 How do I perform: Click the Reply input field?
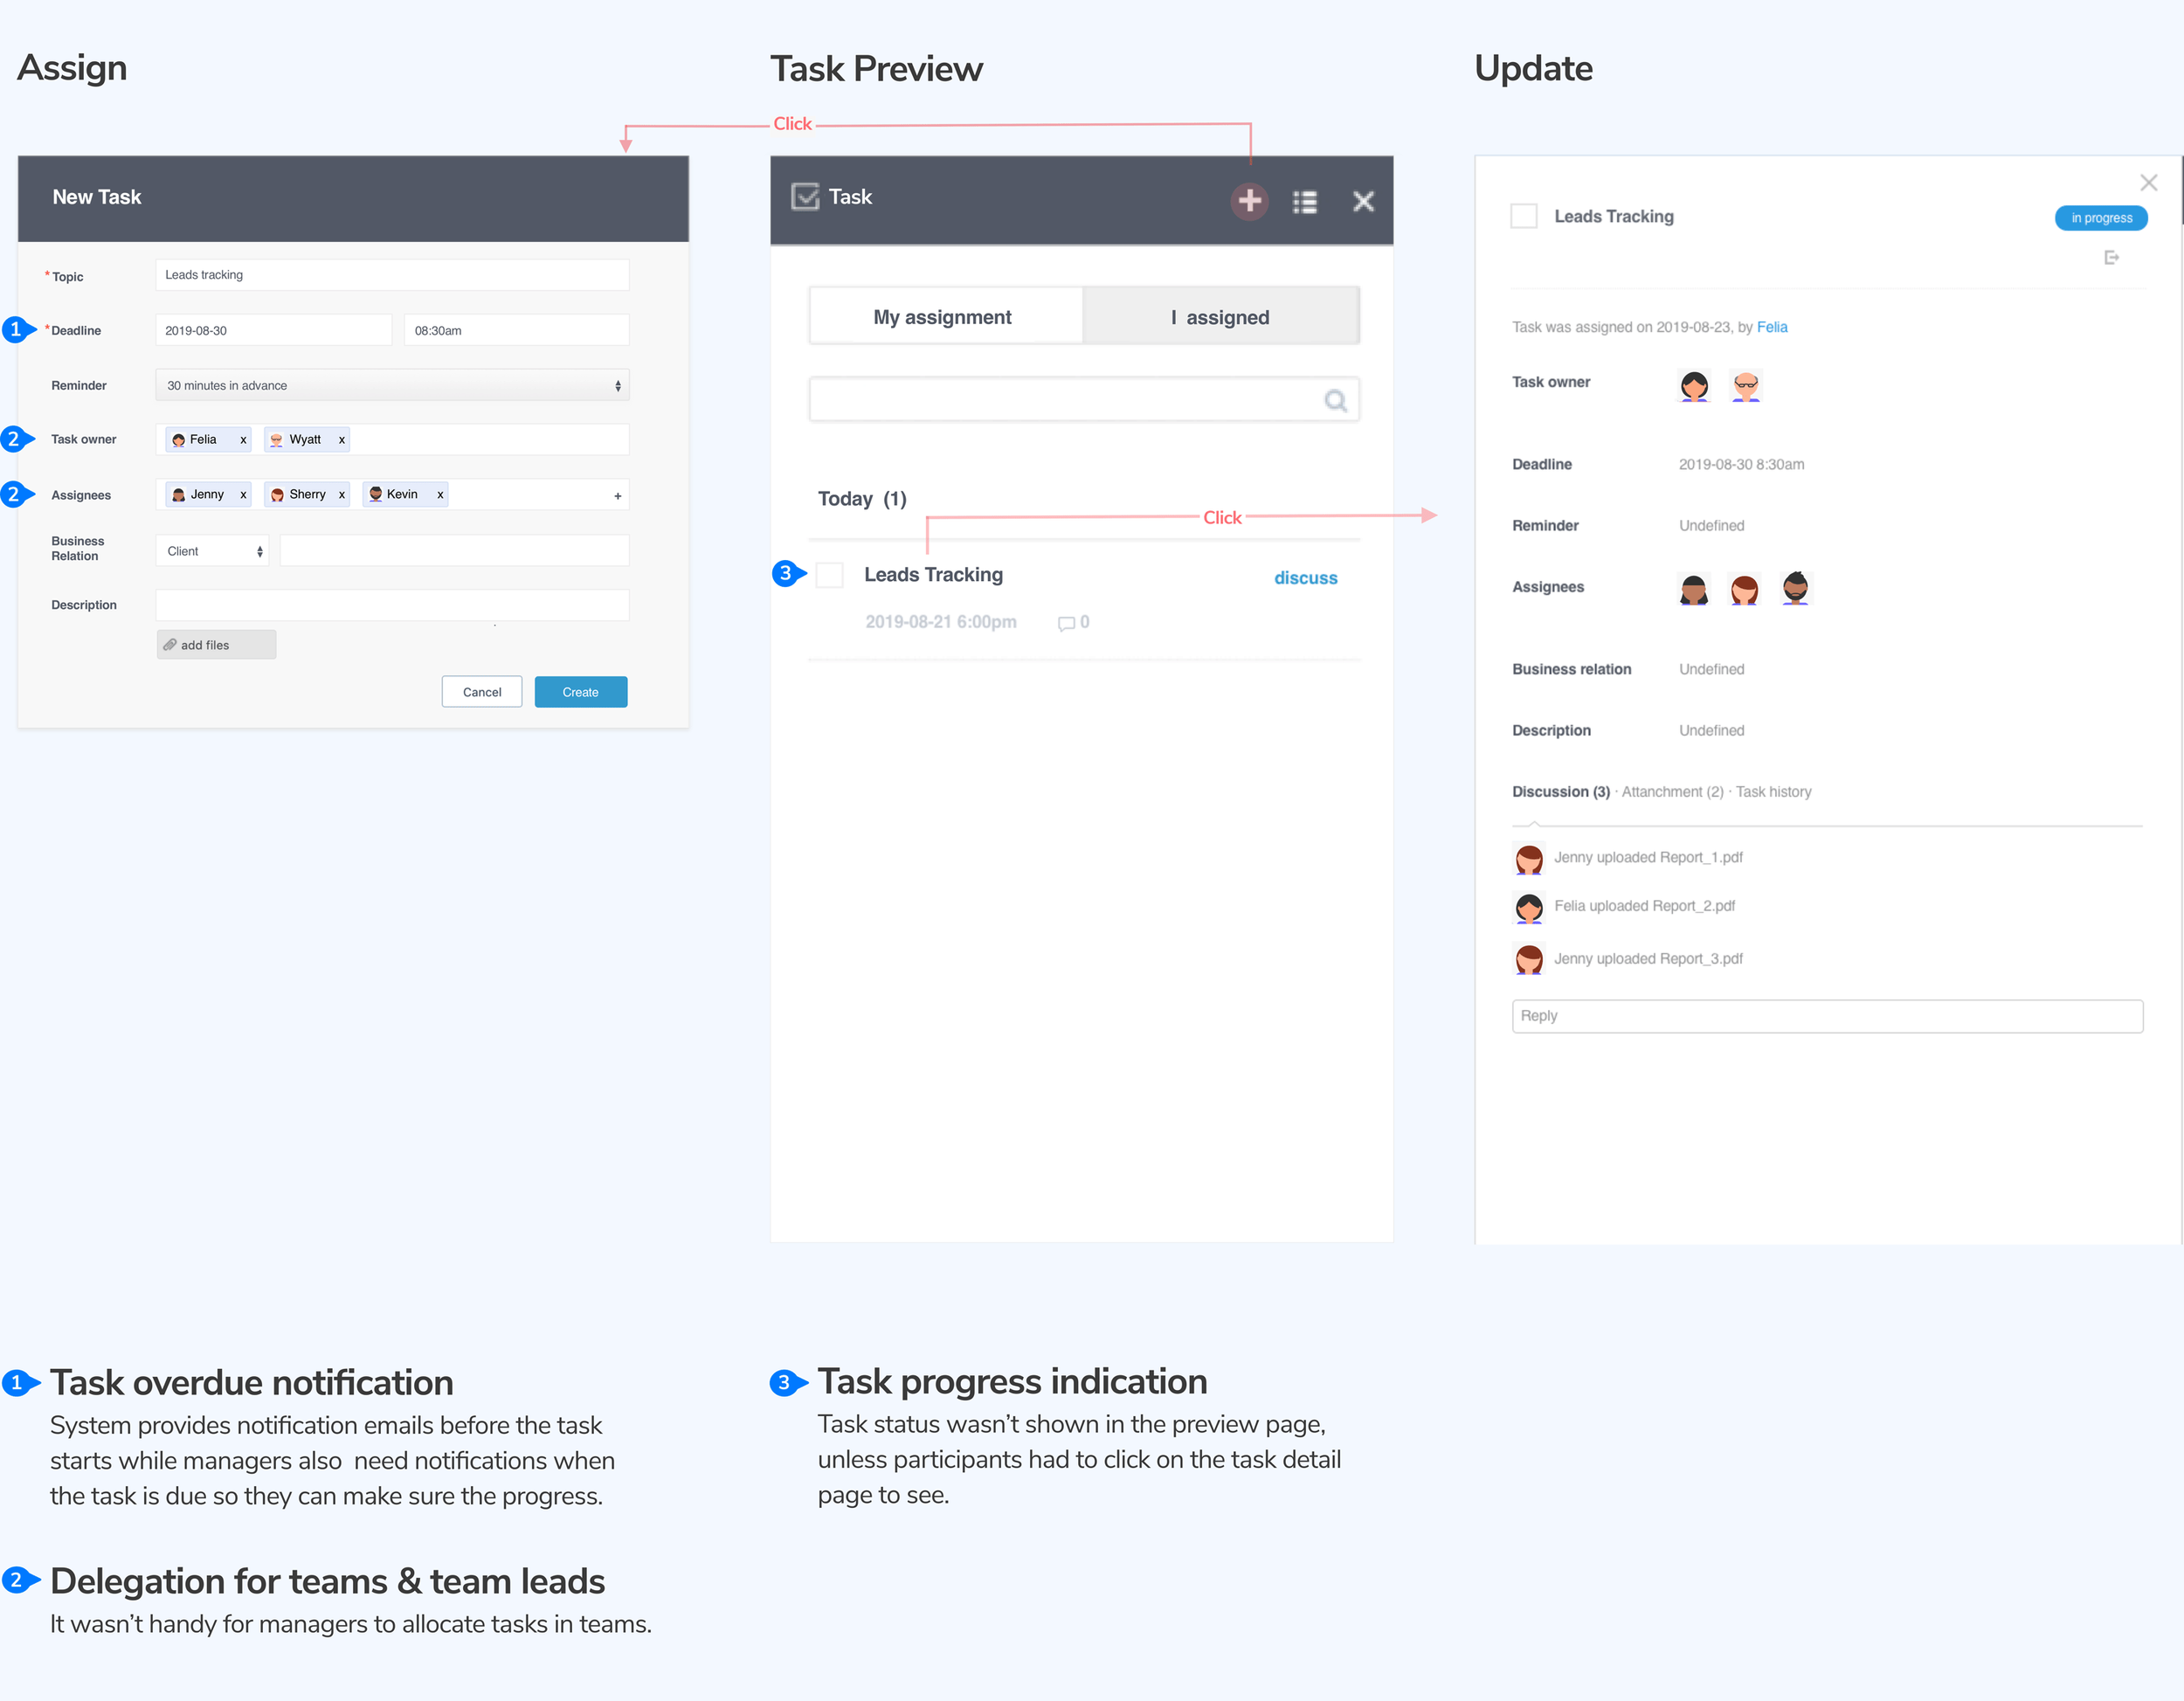pyautogui.click(x=1826, y=1016)
